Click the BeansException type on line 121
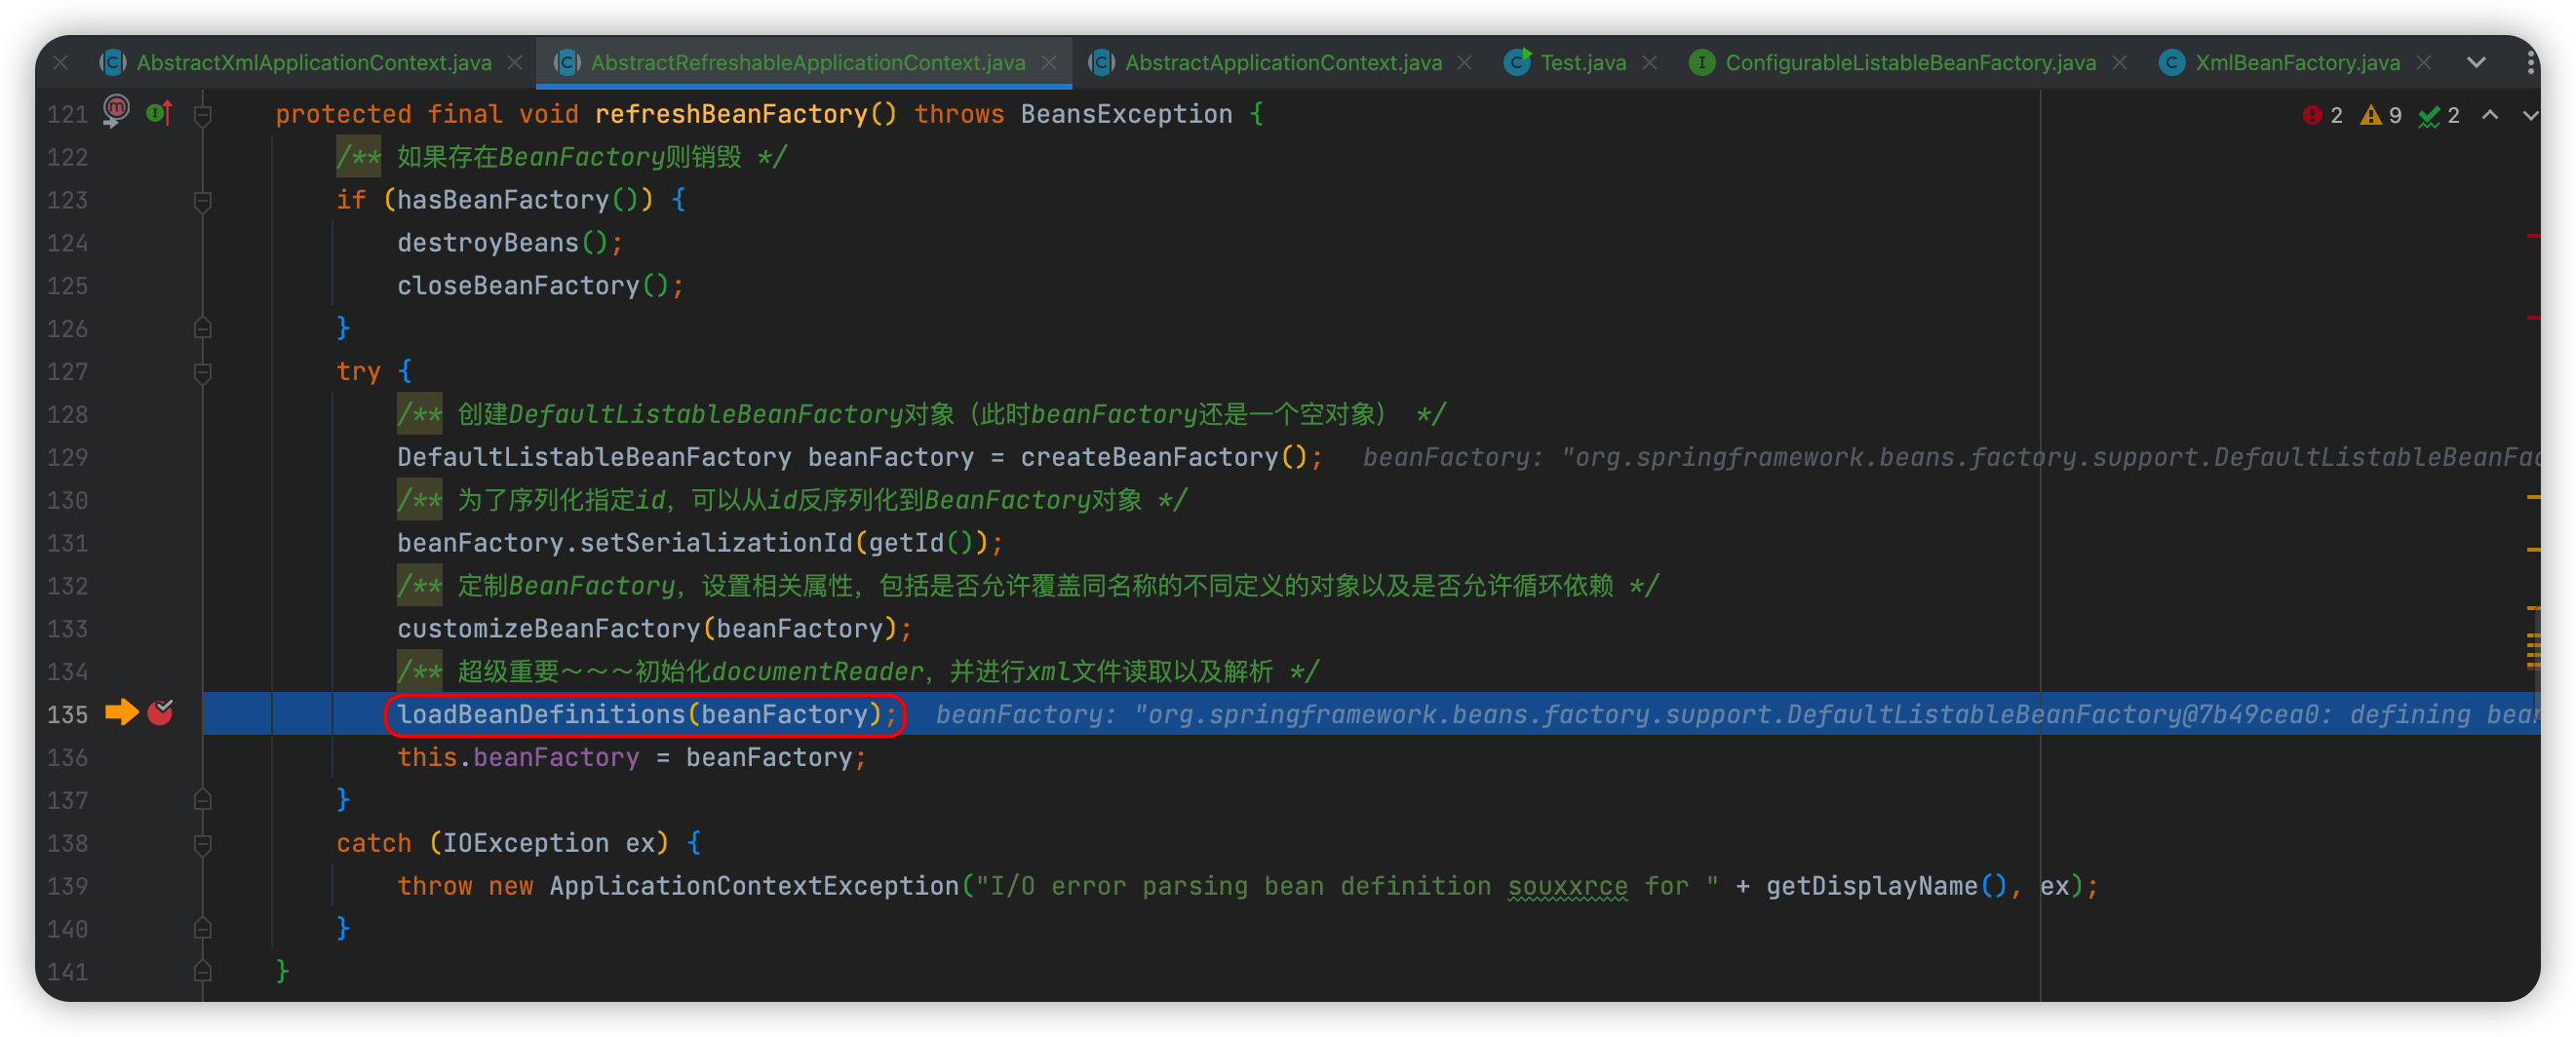 click(x=1126, y=115)
